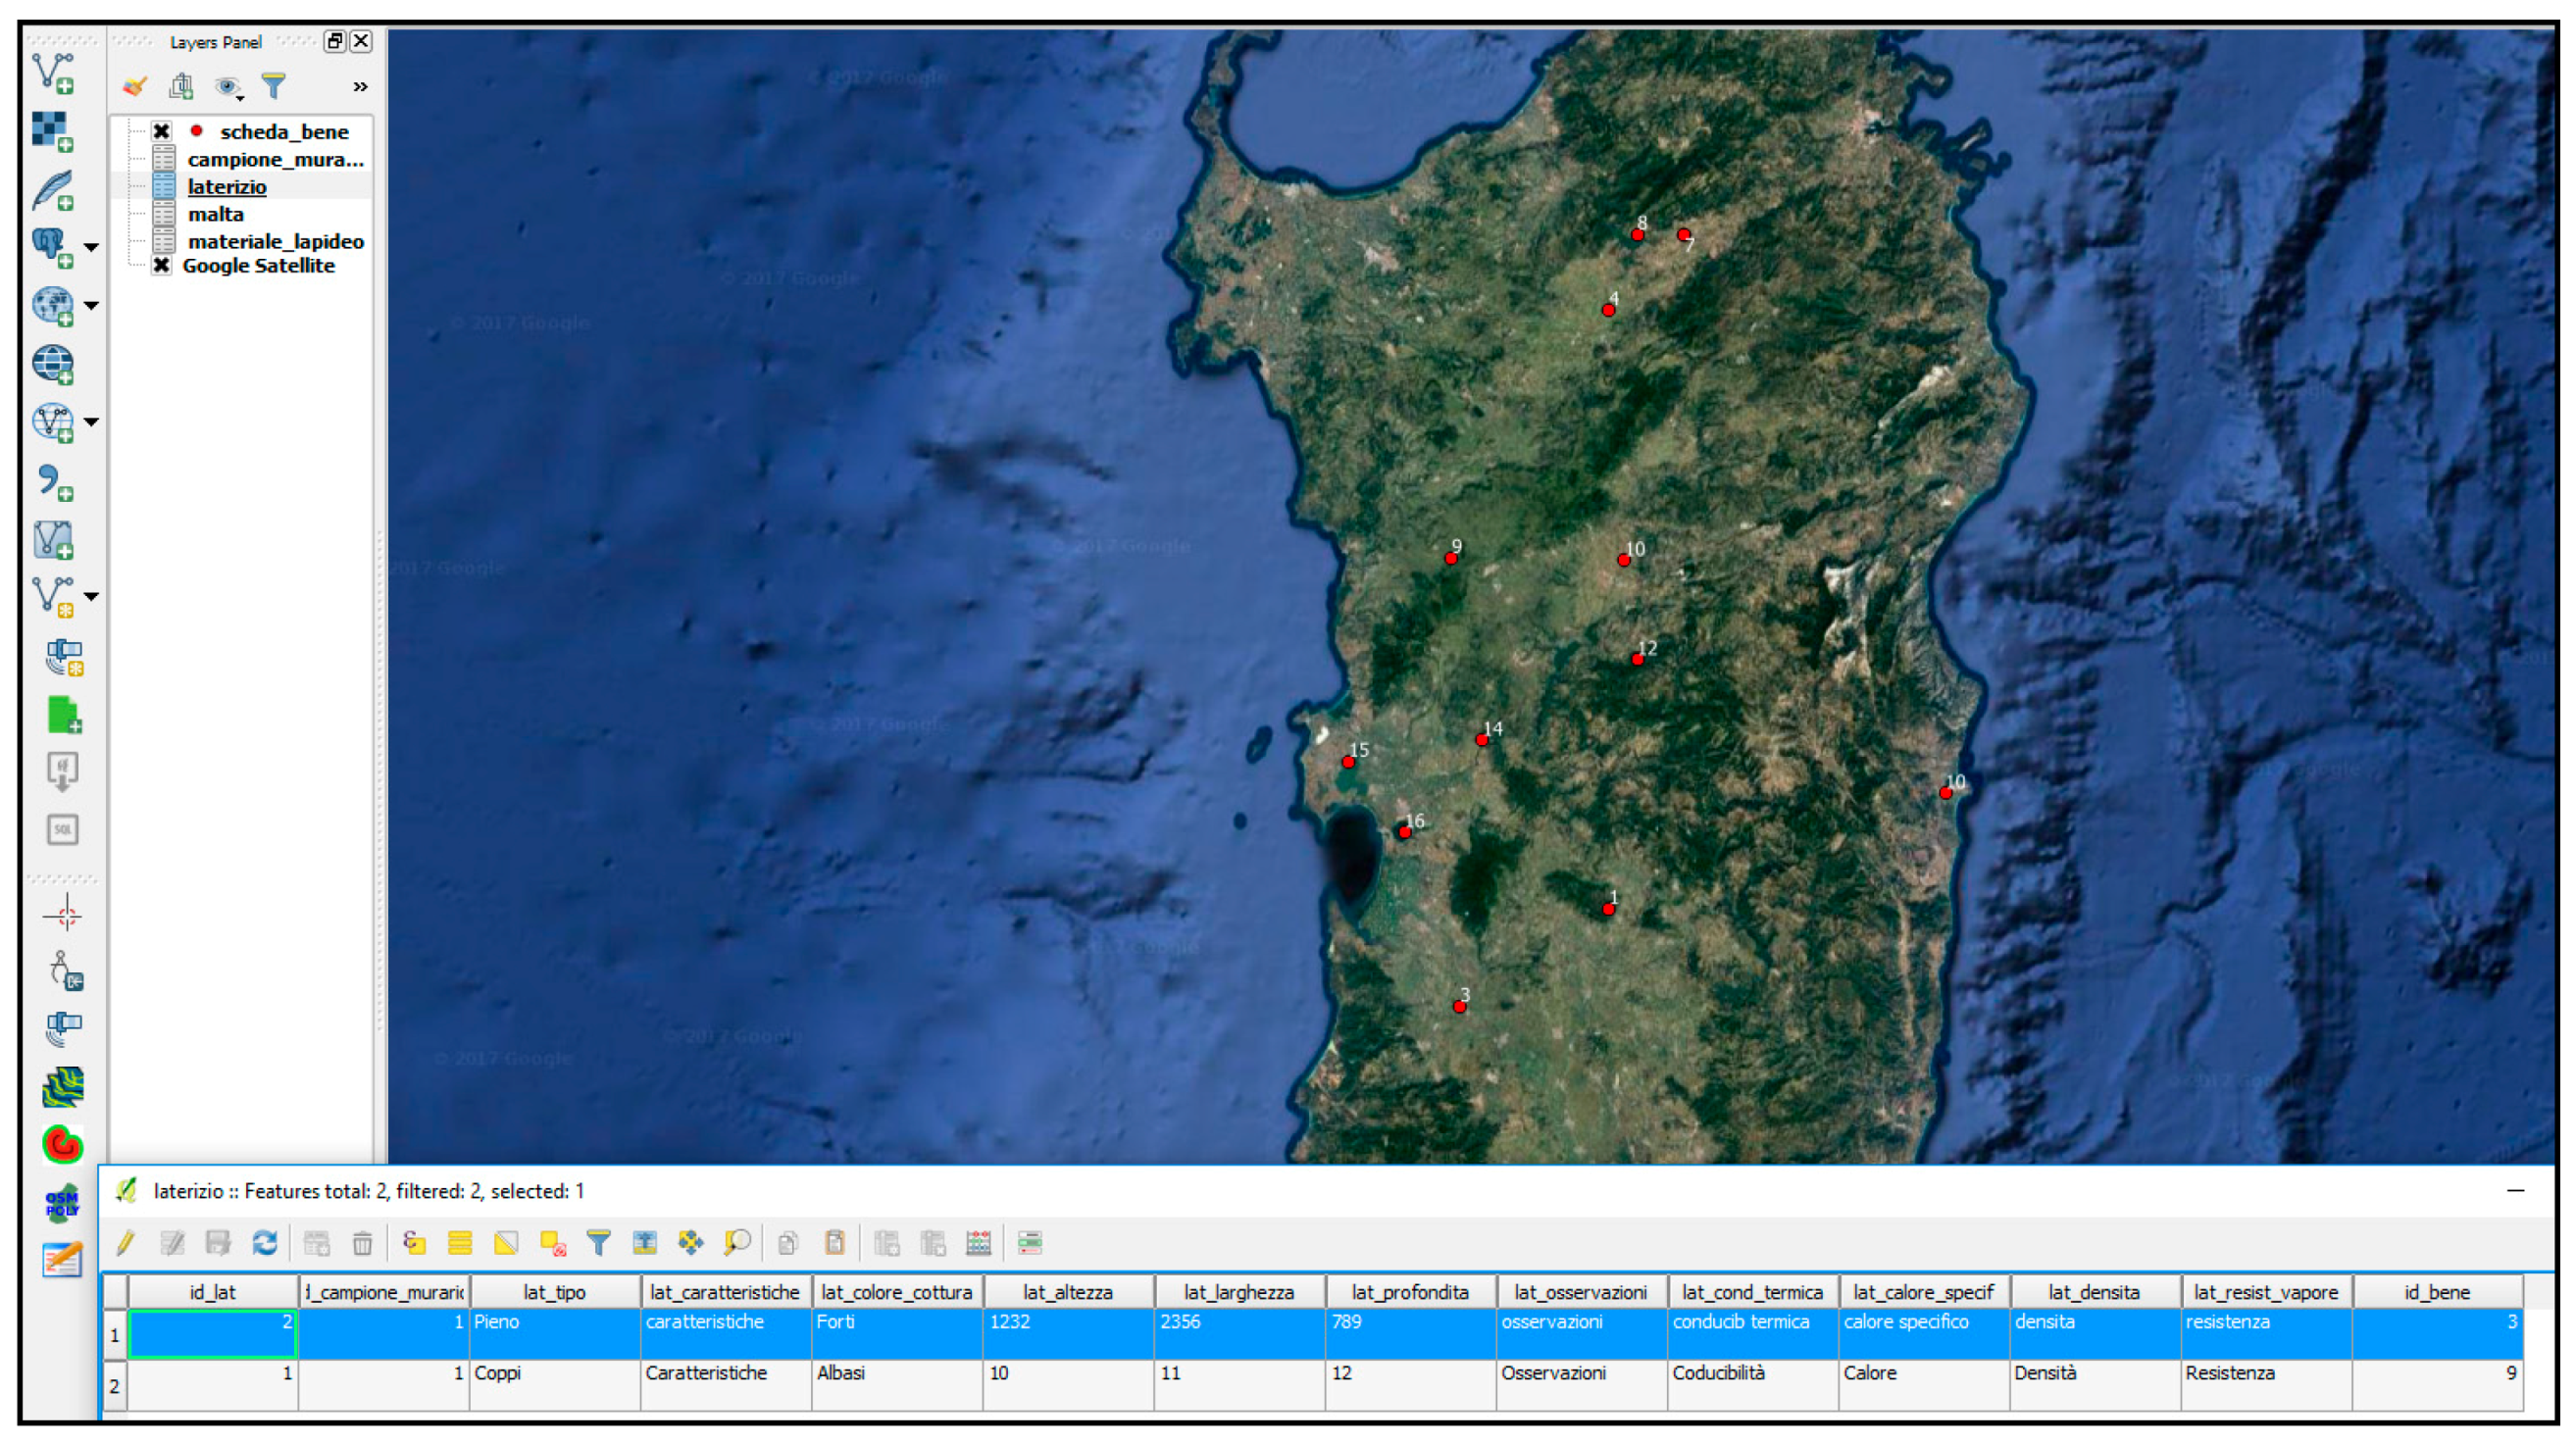Open the field calculator abacus icon
This screenshot has height=1443, width=2576.
[x=978, y=1243]
